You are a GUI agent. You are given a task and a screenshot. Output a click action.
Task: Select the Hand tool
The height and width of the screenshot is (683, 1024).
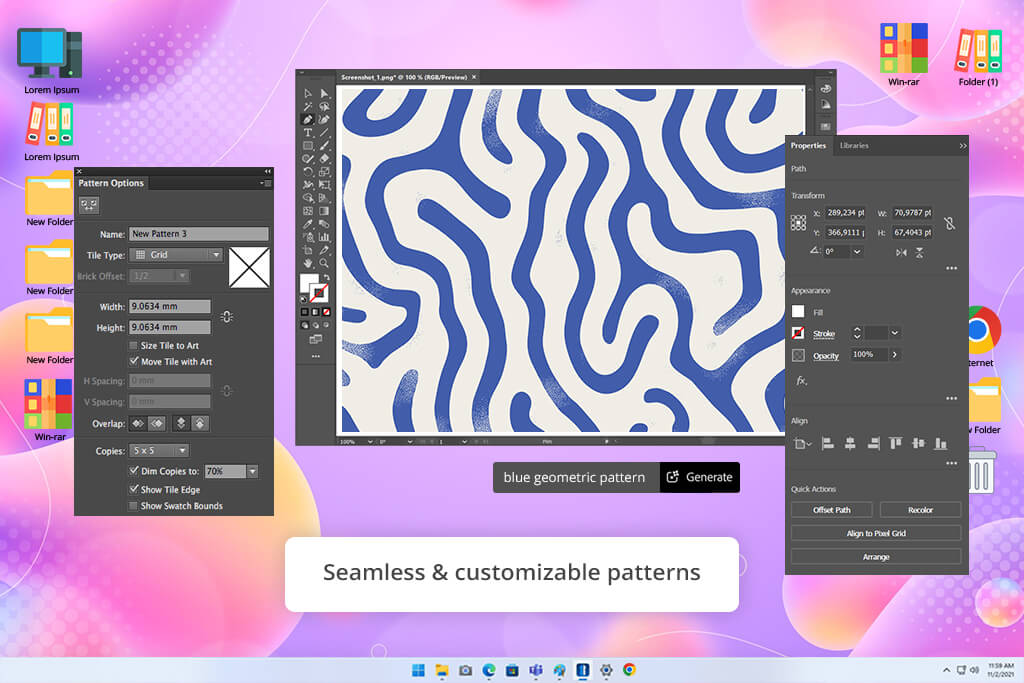click(x=308, y=262)
